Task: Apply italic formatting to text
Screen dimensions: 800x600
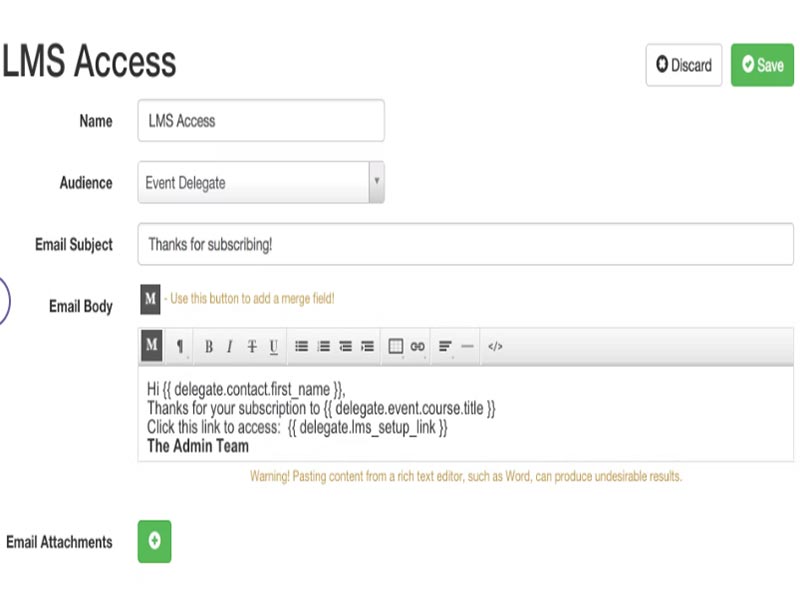Action: (x=229, y=346)
